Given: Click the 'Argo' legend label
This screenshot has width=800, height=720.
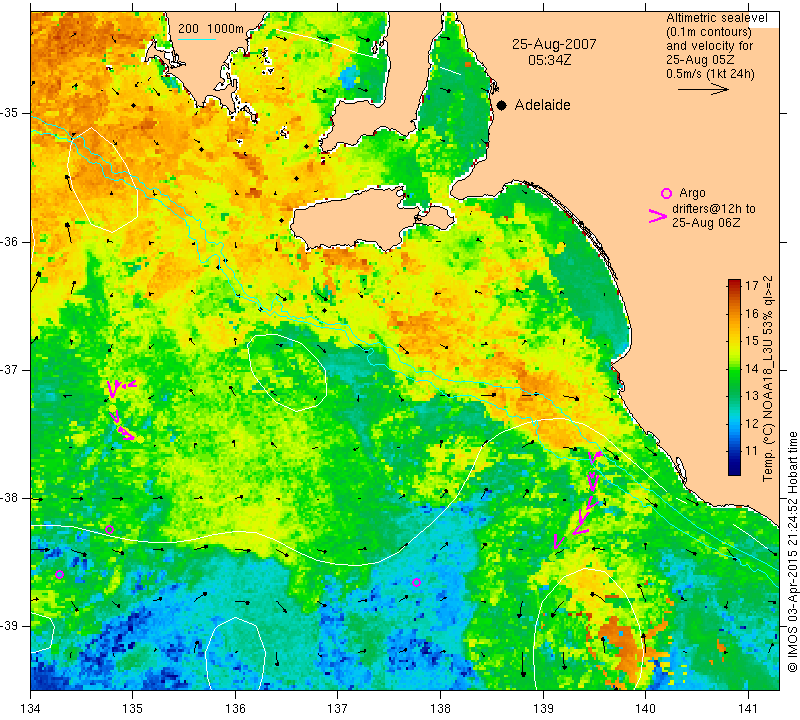Looking at the screenshot, I should pyautogui.click(x=692, y=193).
